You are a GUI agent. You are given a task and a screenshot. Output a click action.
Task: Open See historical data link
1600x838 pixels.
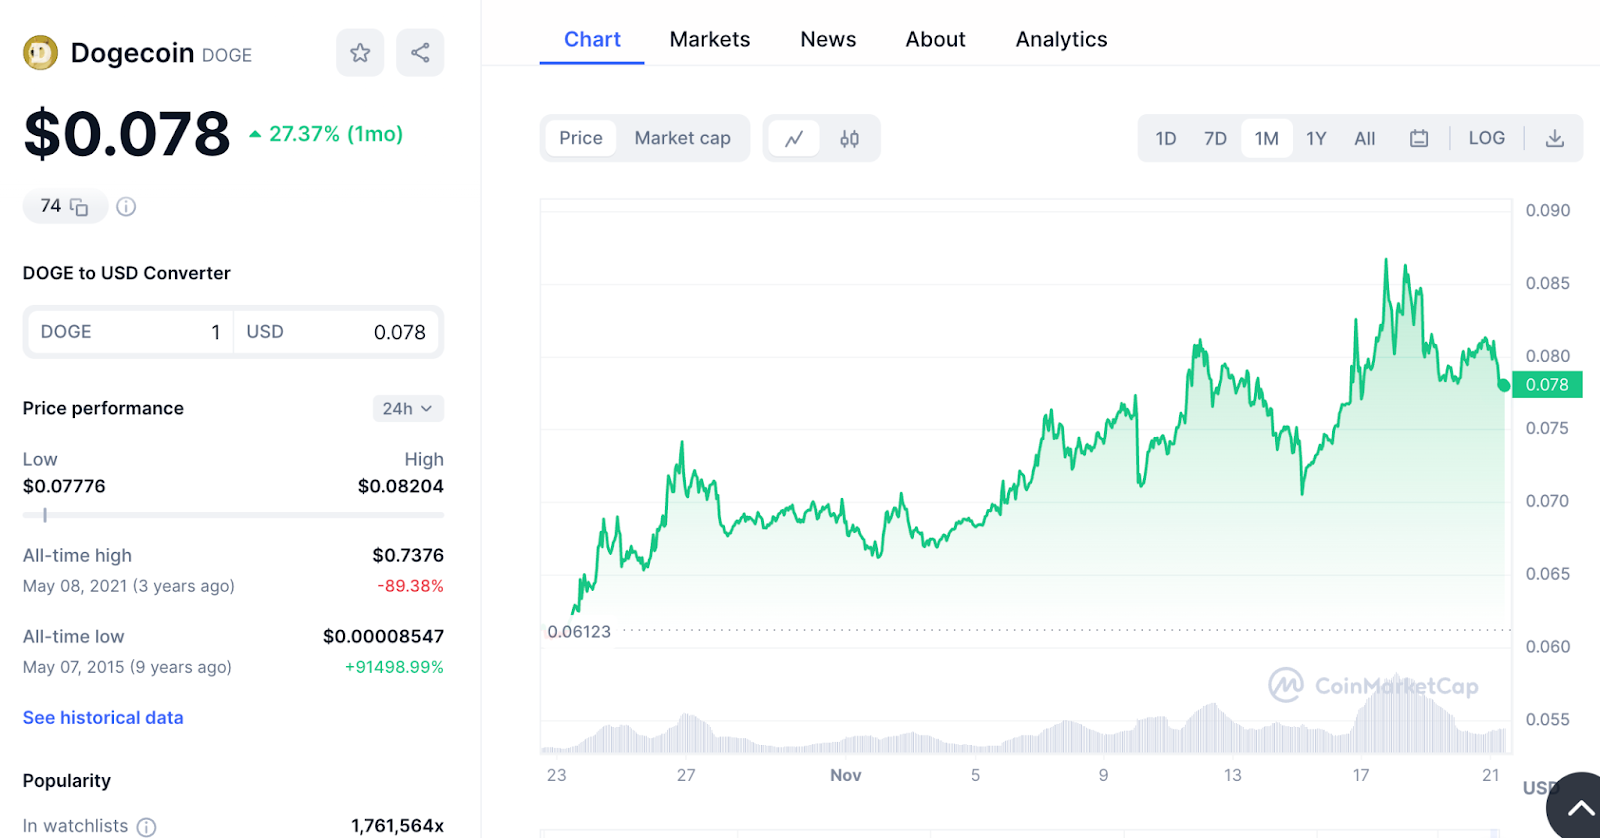(103, 718)
